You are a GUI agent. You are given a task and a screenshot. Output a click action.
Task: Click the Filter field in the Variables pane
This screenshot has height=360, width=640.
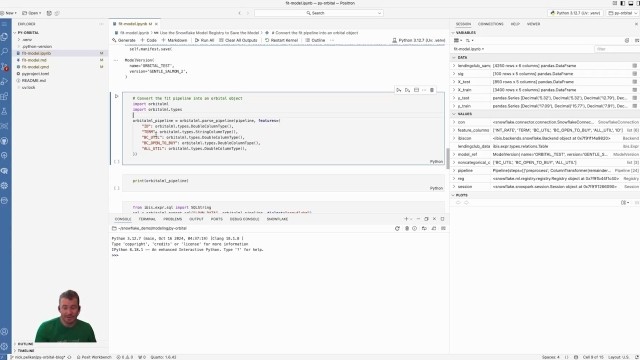pos(616,49)
